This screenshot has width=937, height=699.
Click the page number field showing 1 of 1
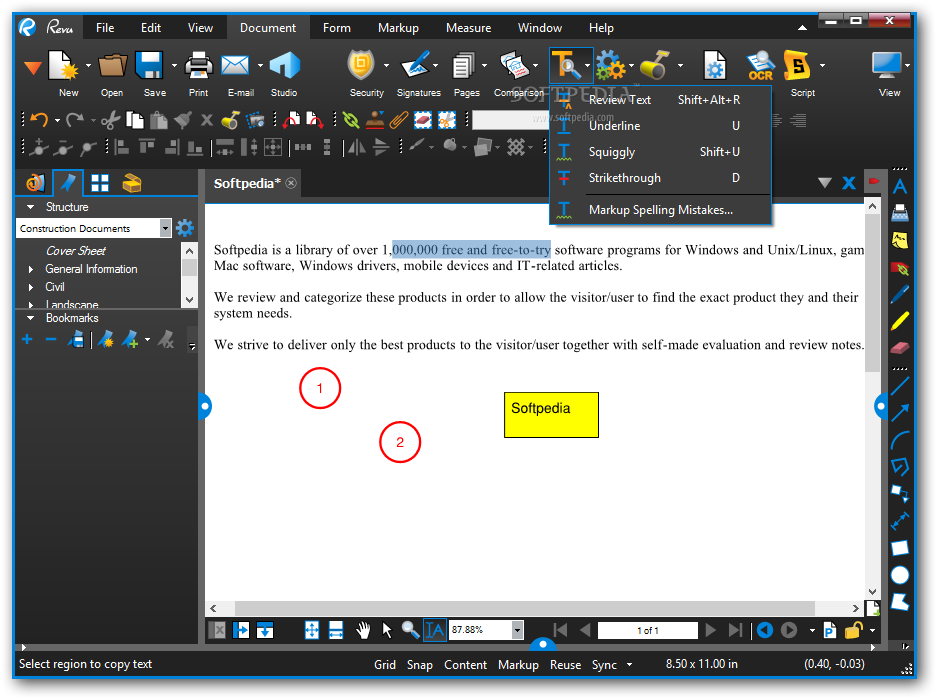648,630
